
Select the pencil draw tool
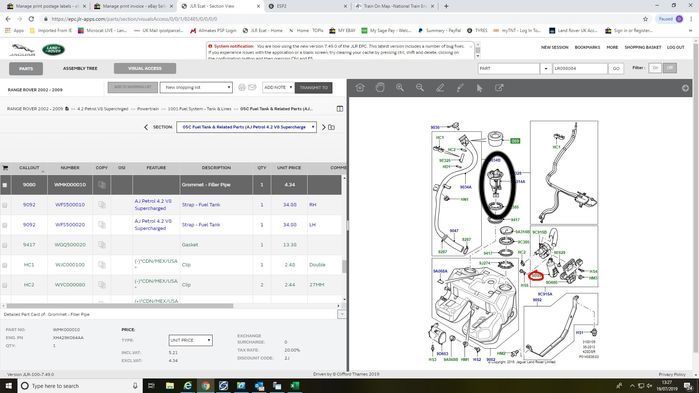[440, 88]
